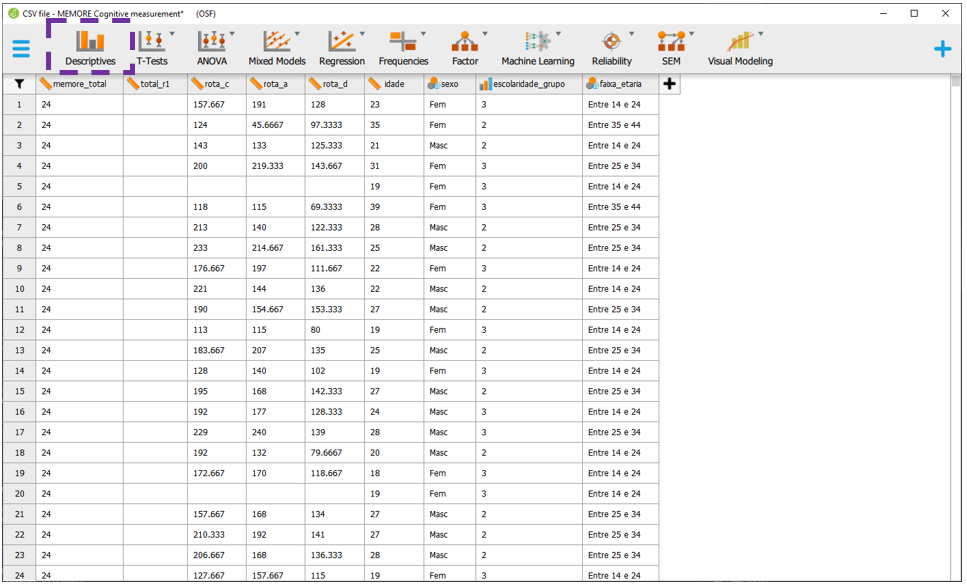Open the SEM module
Screen dimensions: 967x585
click(671, 48)
